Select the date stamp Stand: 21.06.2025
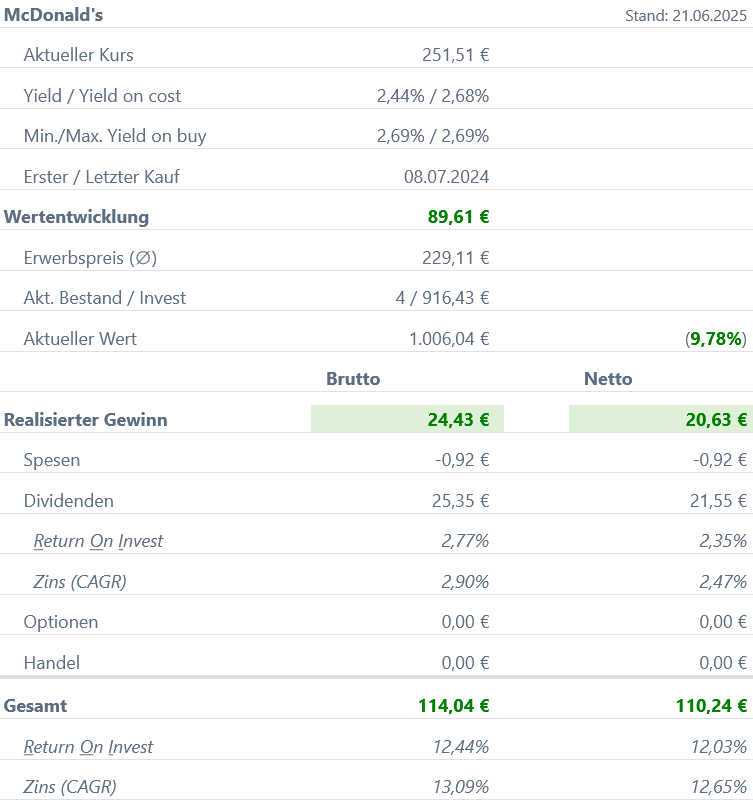Image resolution: width=753 pixels, height=805 pixels. 685,16
